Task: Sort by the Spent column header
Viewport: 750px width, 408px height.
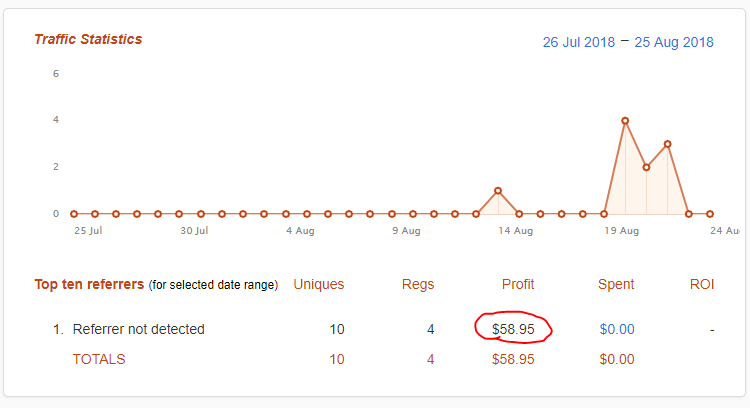Action: click(x=616, y=285)
